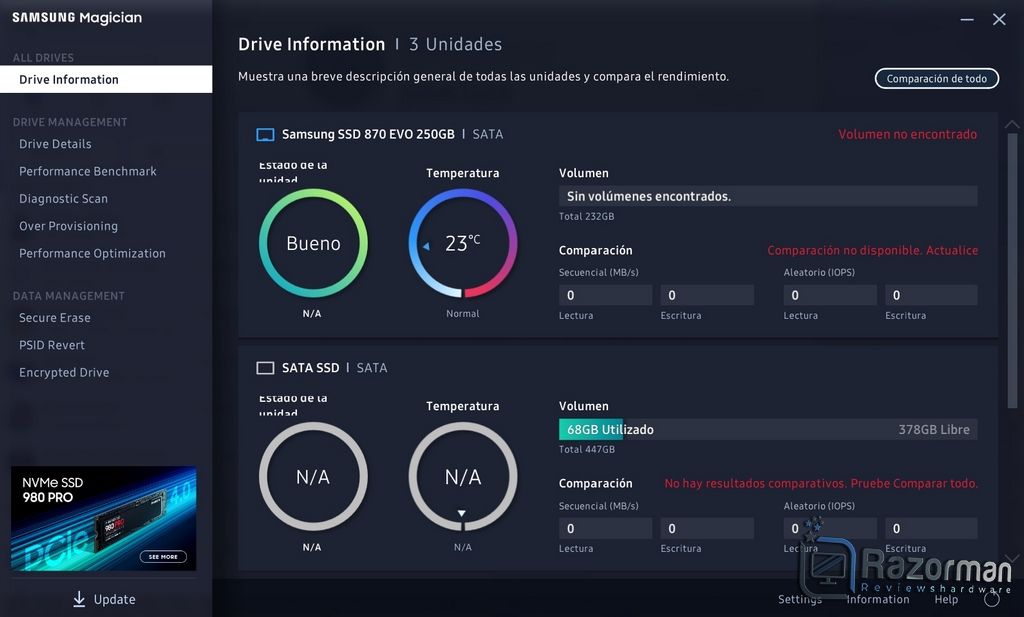Click the Update download icon
This screenshot has width=1024, height=617.
79,599
